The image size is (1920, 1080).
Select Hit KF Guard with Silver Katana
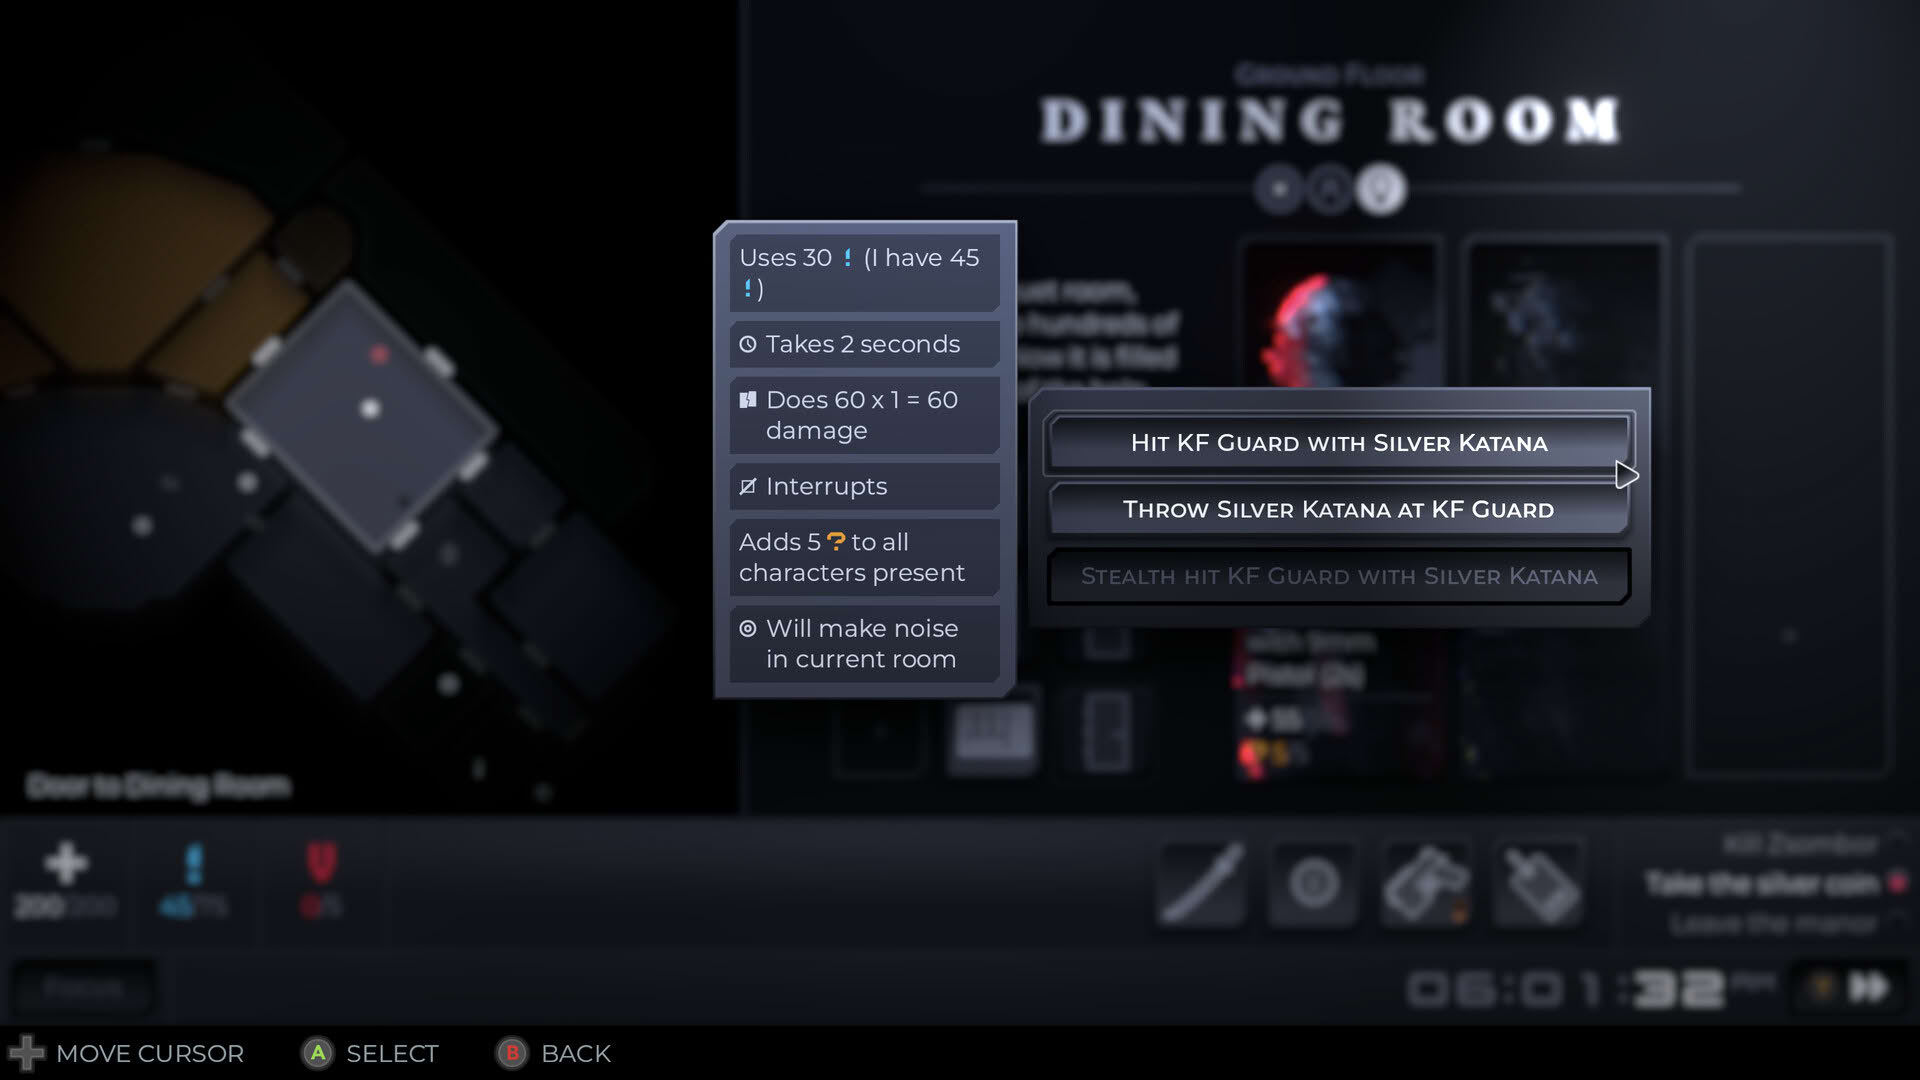pyautogui.click(x=1338, y=443)
